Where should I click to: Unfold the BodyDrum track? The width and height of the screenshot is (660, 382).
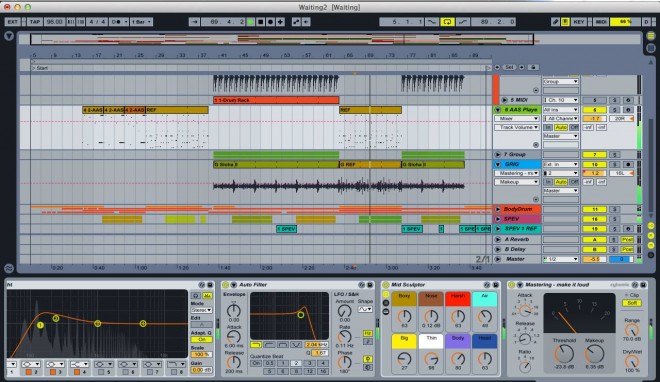point(498,209)
